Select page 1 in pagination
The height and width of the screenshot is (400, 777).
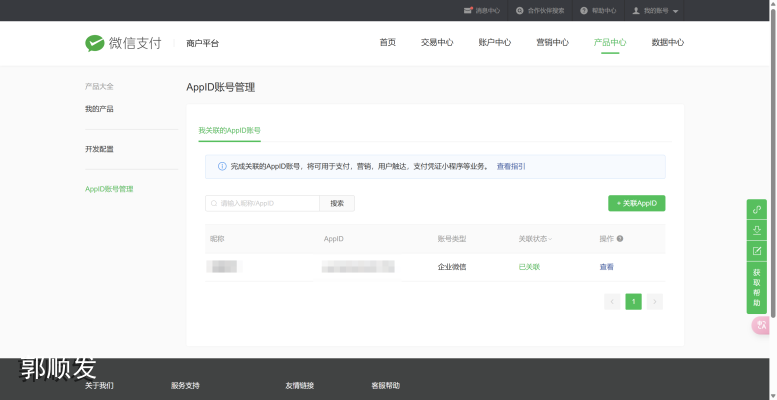633,302
